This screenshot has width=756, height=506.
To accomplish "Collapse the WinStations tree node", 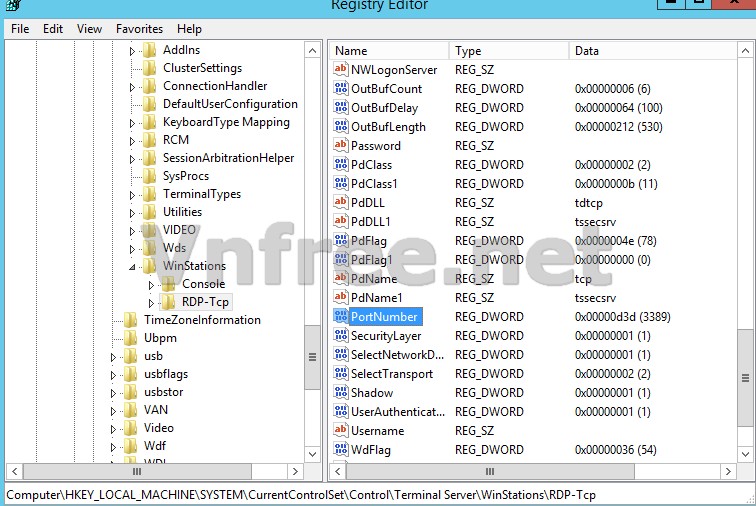I will coord(132,267).
